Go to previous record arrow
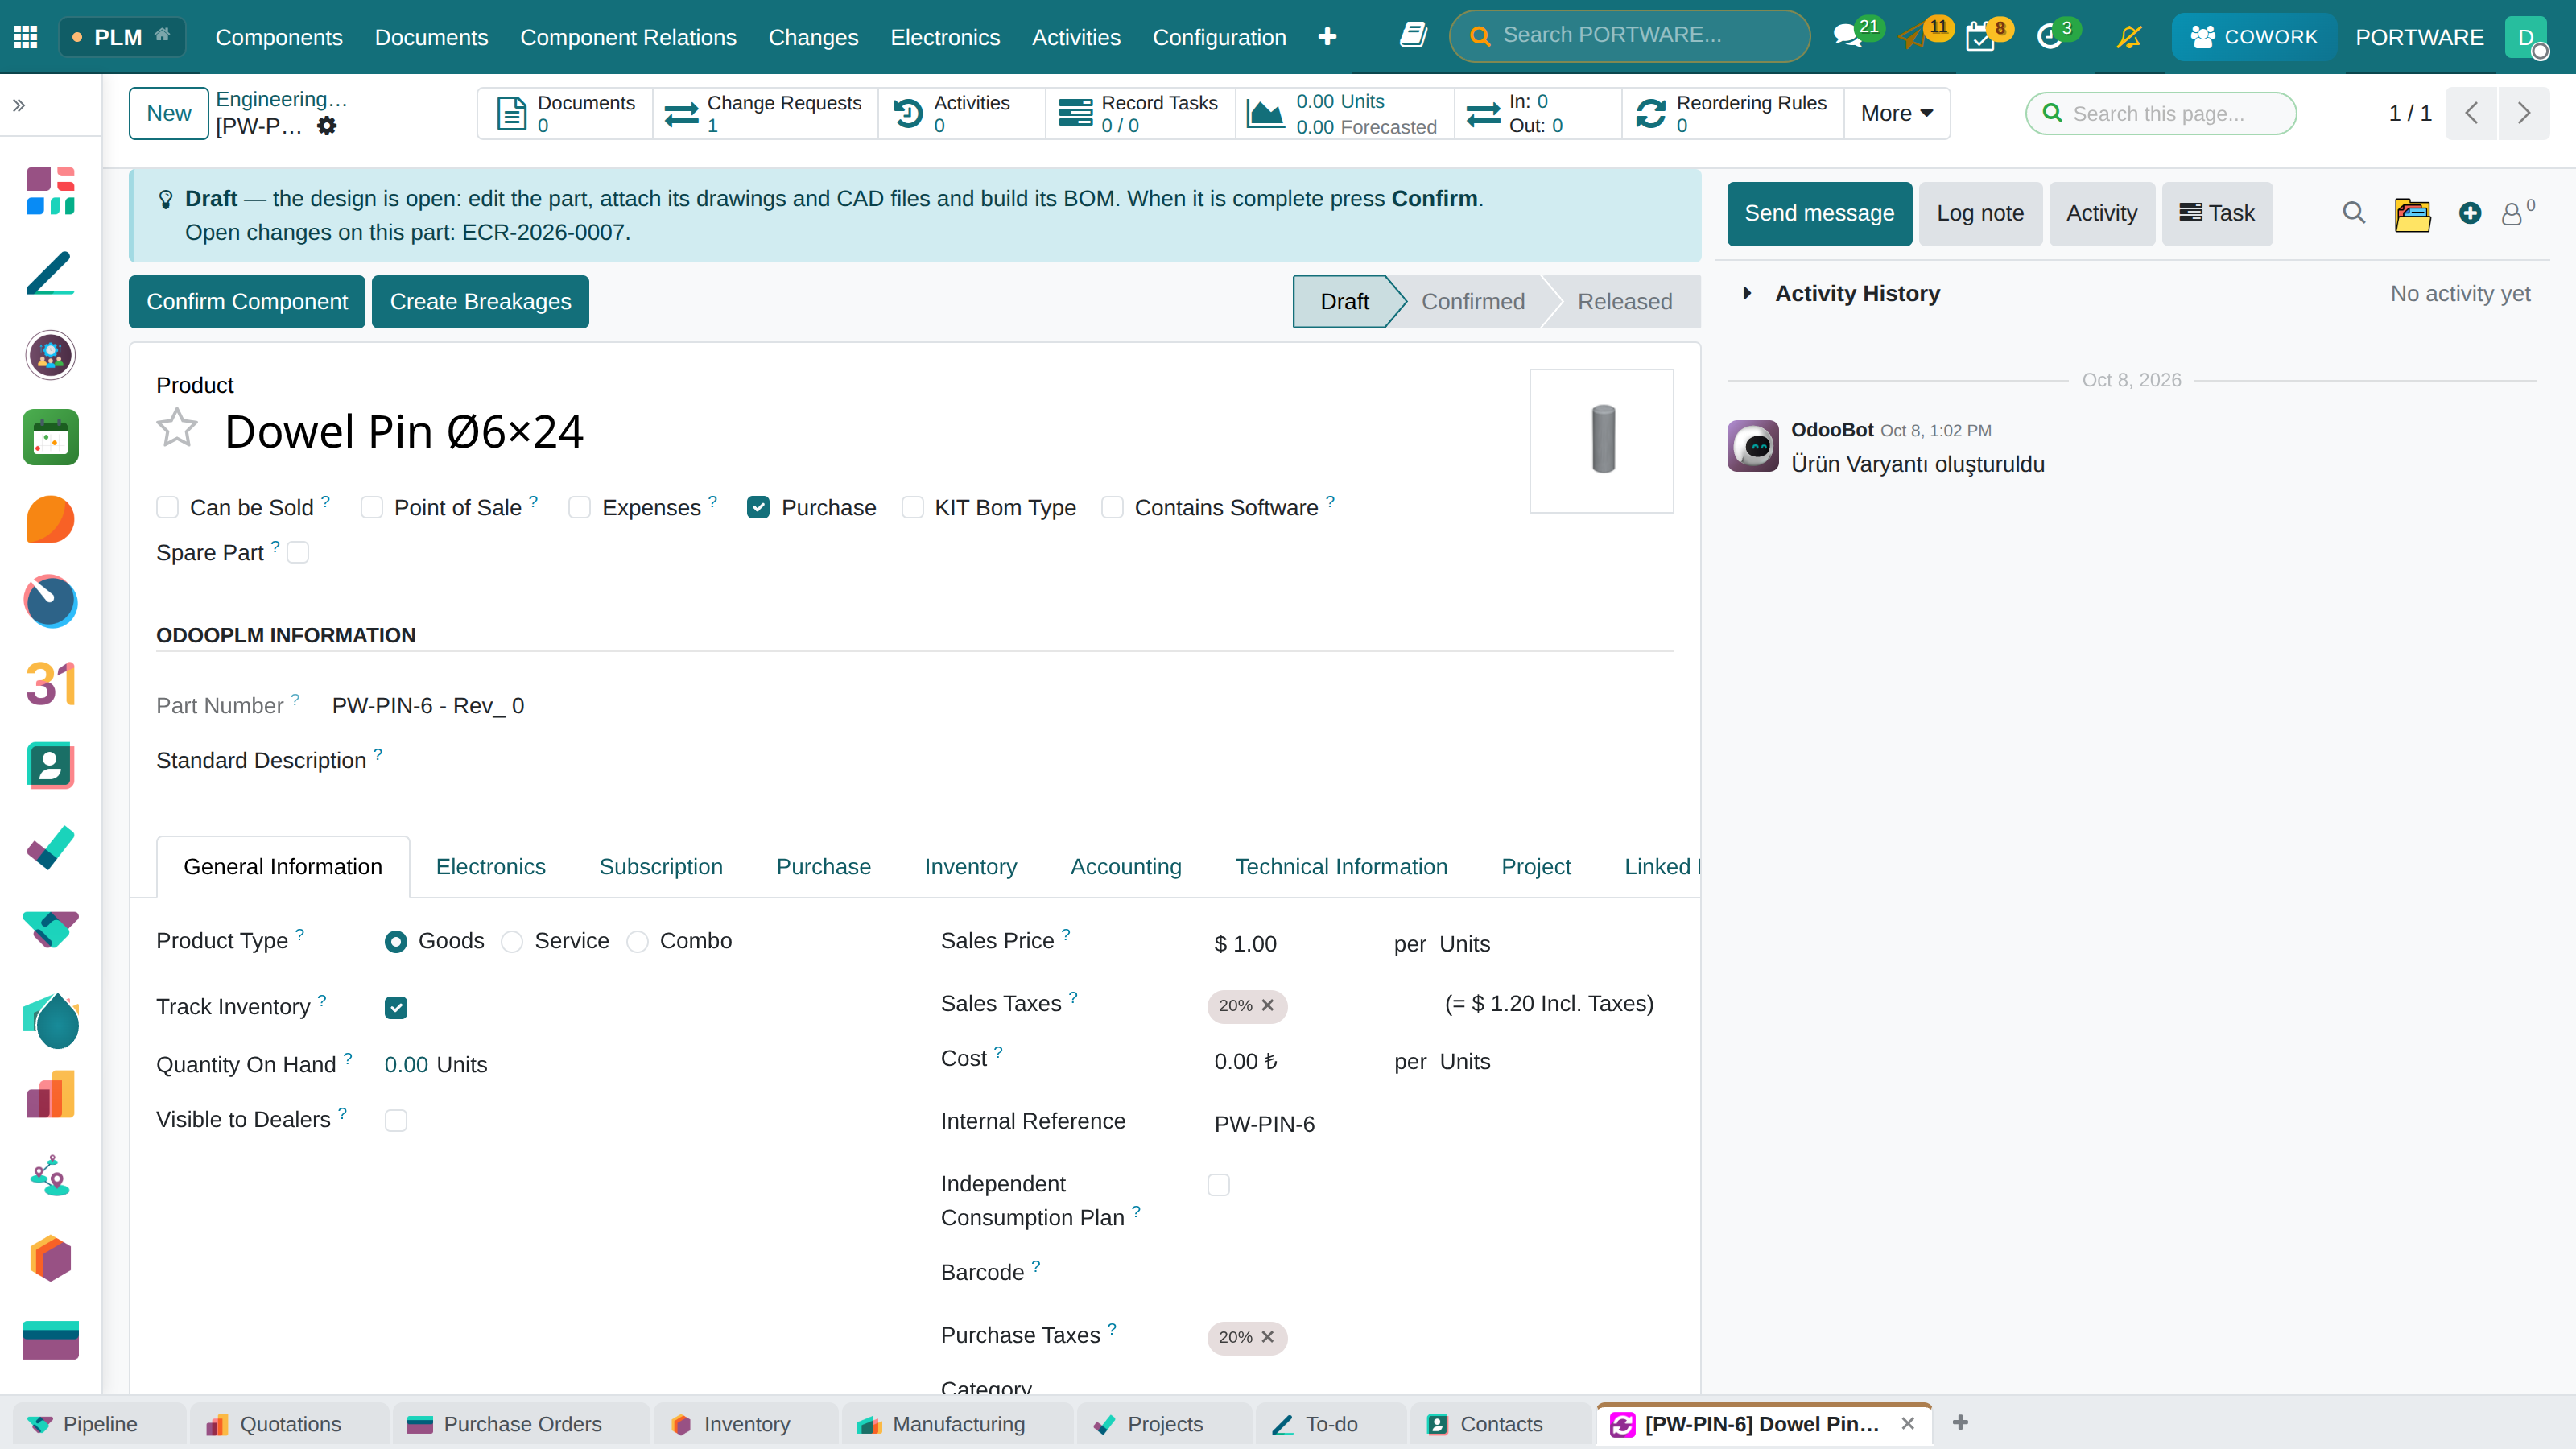The image size is (2576, 1449). pyautogui.click(x=2472, y=113)
